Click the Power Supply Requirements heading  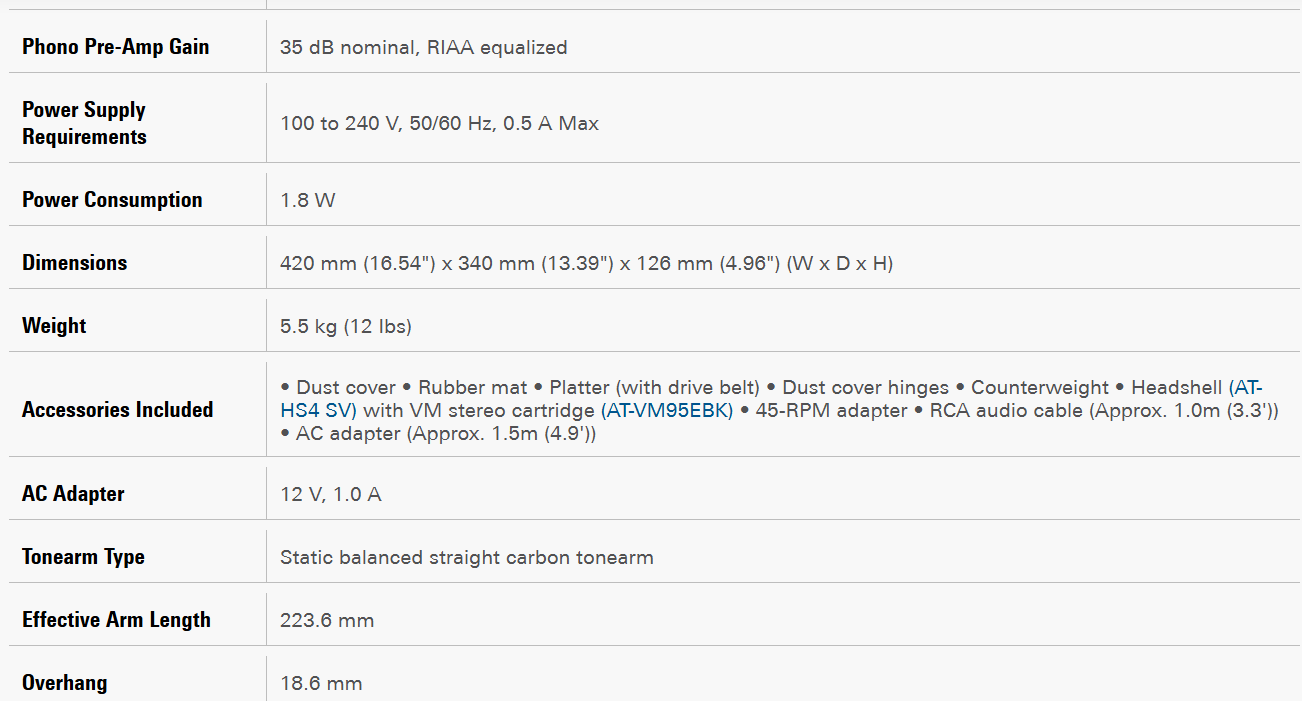click(84, 123)
